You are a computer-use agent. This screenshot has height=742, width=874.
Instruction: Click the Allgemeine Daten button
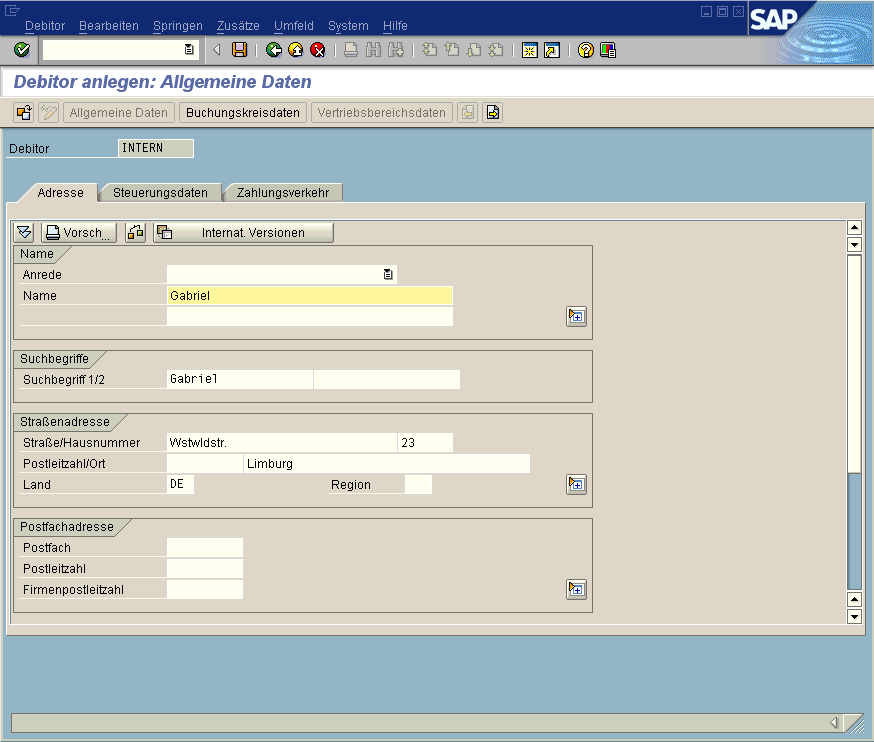(x=119, y=113)
